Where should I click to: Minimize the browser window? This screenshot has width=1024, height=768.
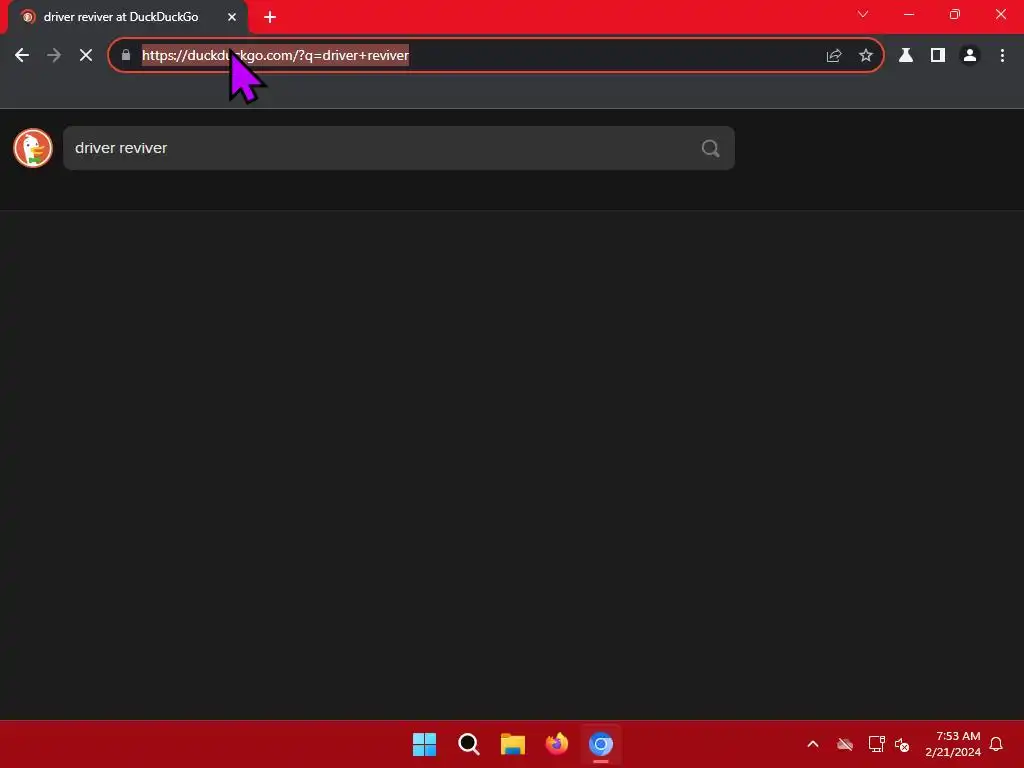pos(908,14)
